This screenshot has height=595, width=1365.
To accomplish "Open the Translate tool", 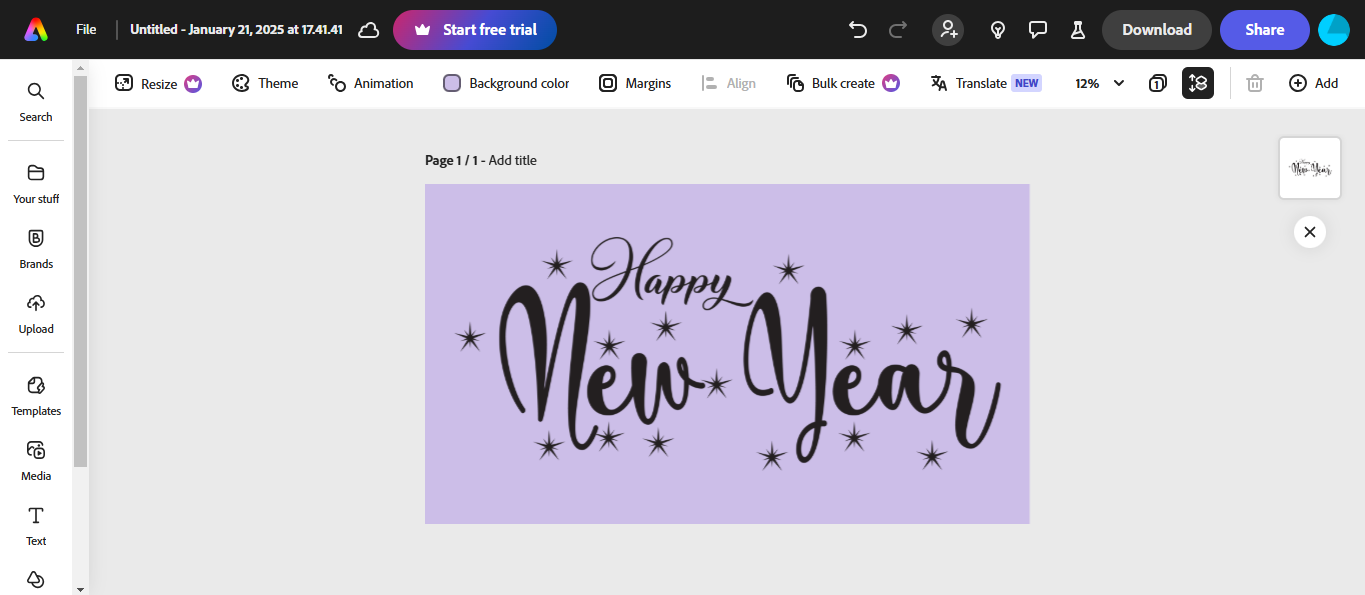I will click(x=986, y=83).
